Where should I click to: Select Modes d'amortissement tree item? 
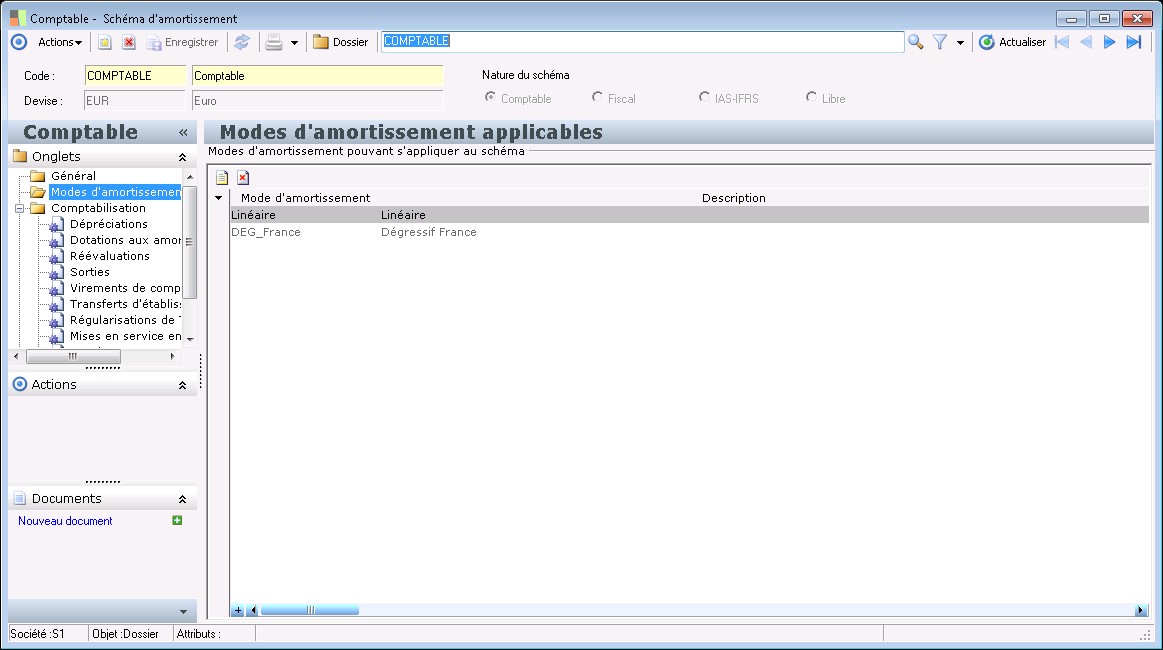(x=115, y=192)
